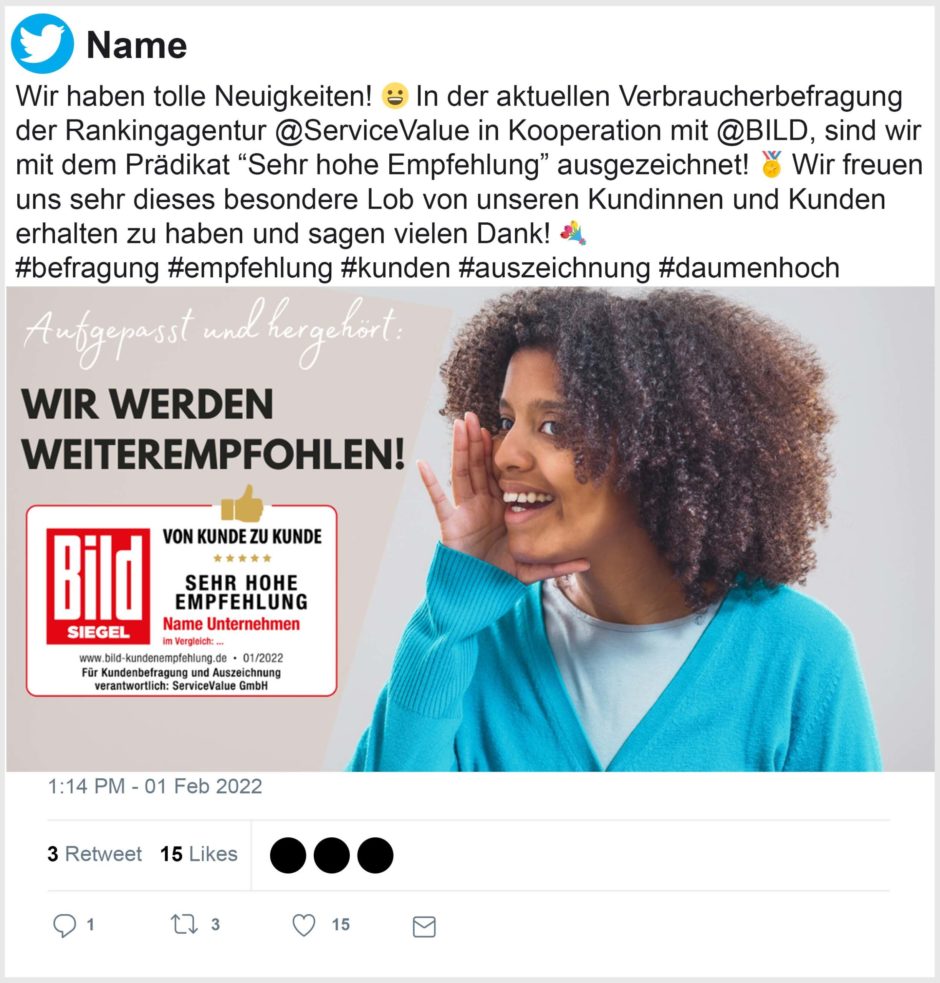Click the first black liker avatar circle

click(x=288, y=855)
